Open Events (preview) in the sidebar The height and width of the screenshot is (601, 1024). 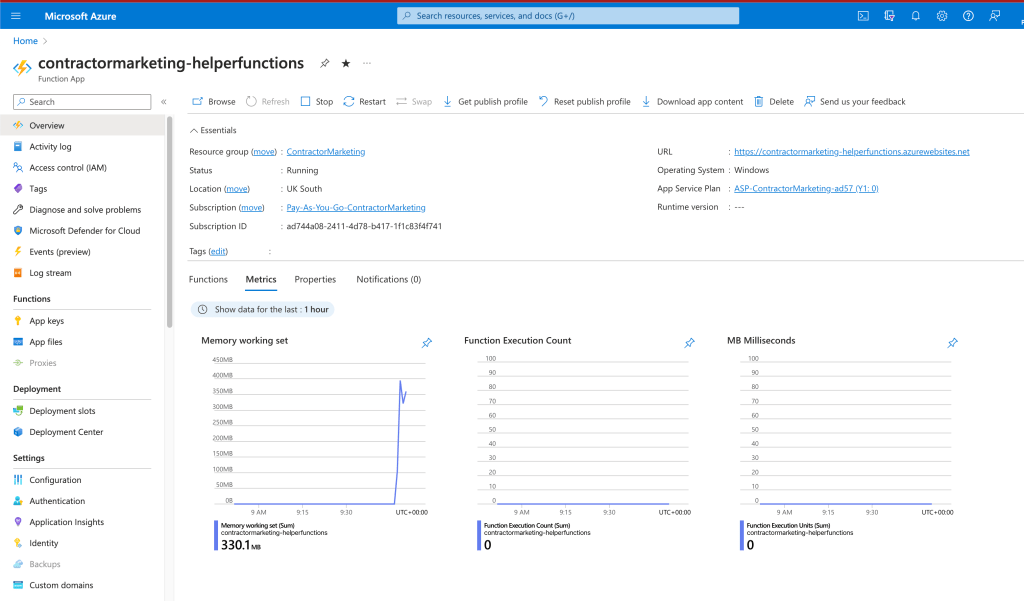tap(82, 252)
